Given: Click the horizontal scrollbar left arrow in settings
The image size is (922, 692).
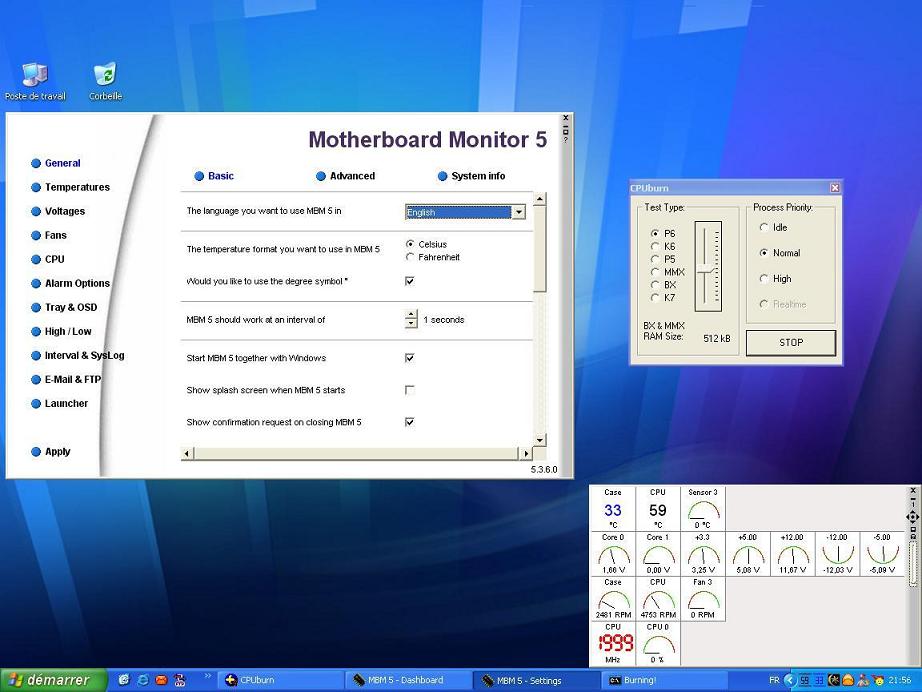Looking at the screenshot, I should coord(187,453).
